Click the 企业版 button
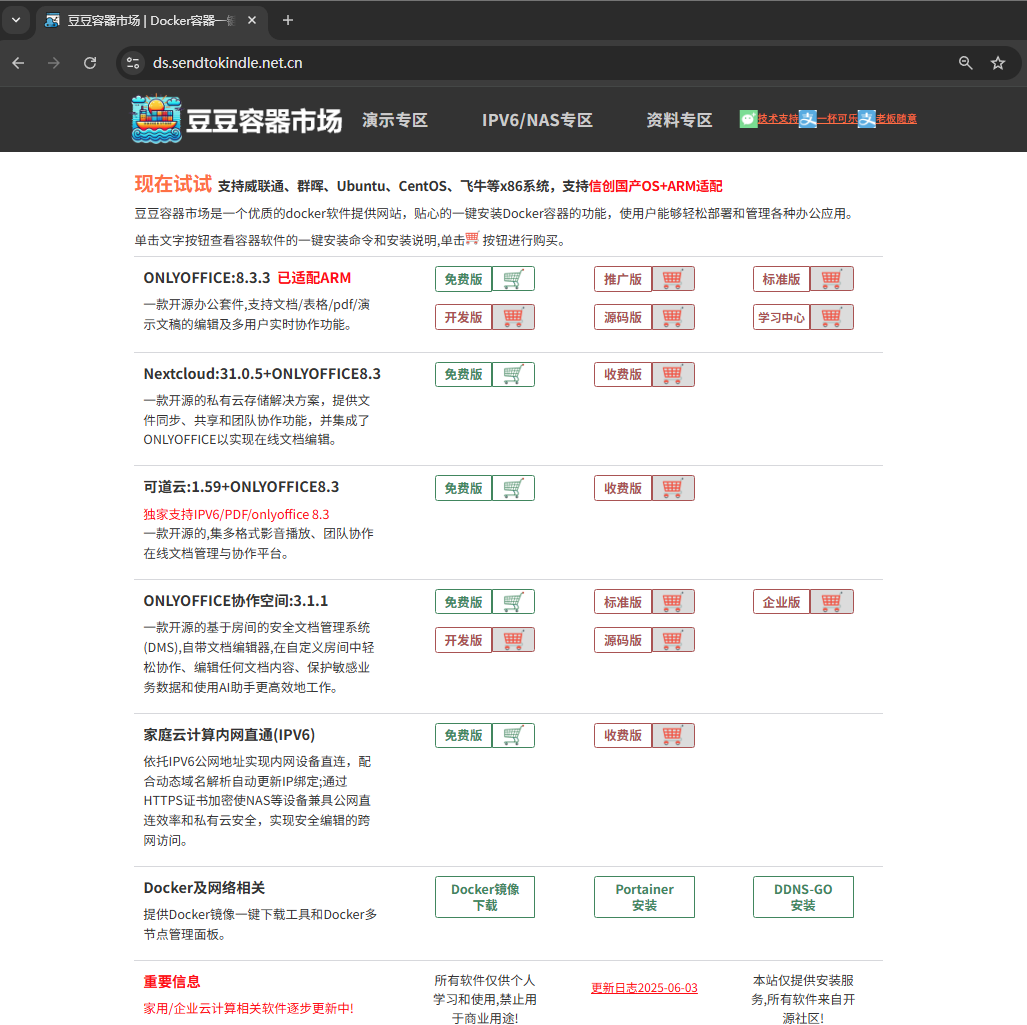Viewport: 1027px width, 1025px height. pyautogui.click(x=781, y=602)
